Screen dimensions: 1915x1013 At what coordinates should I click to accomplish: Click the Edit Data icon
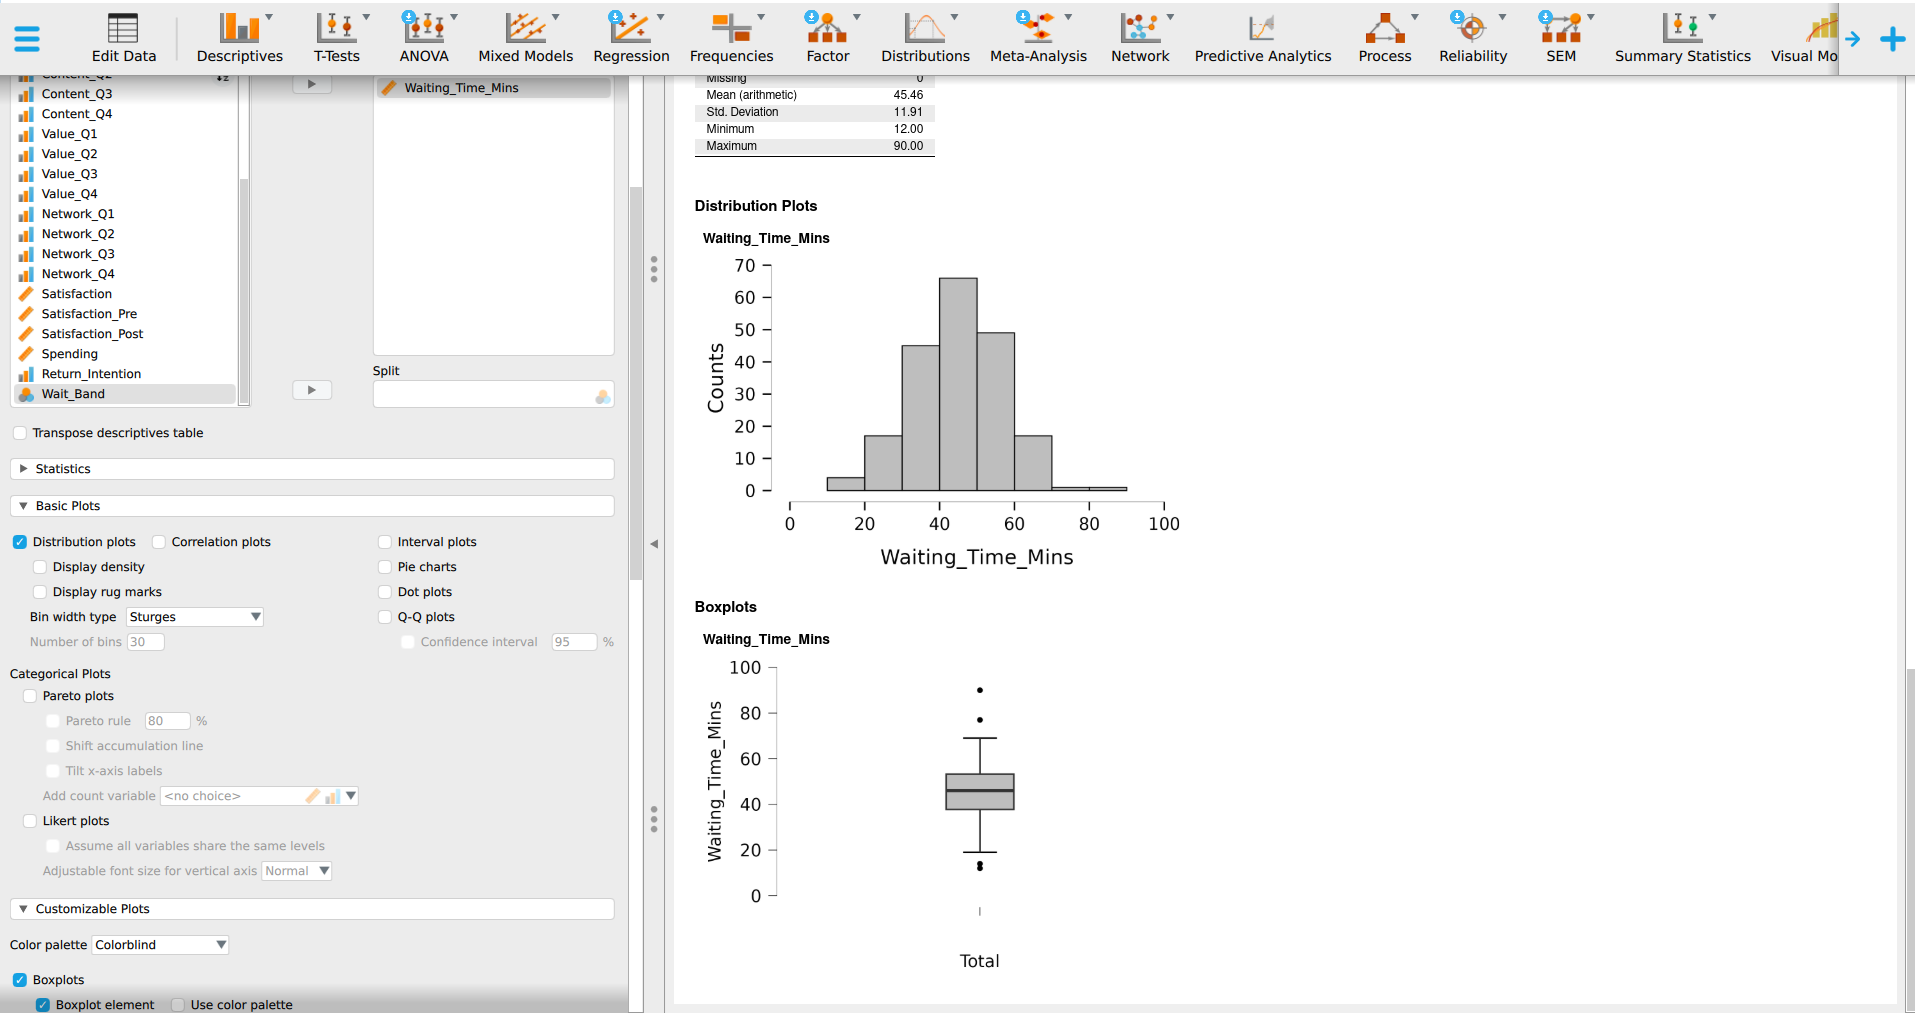pyautogui.click(x=124, y=38)
